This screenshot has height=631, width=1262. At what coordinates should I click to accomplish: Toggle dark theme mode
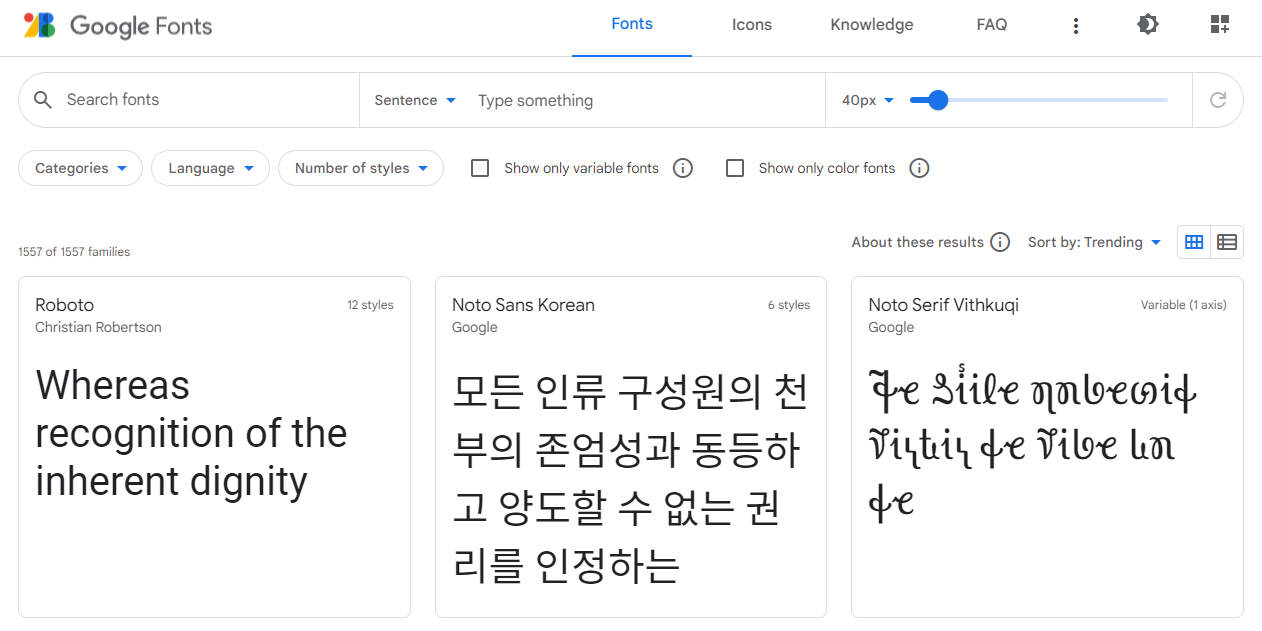pos(1148,23)
